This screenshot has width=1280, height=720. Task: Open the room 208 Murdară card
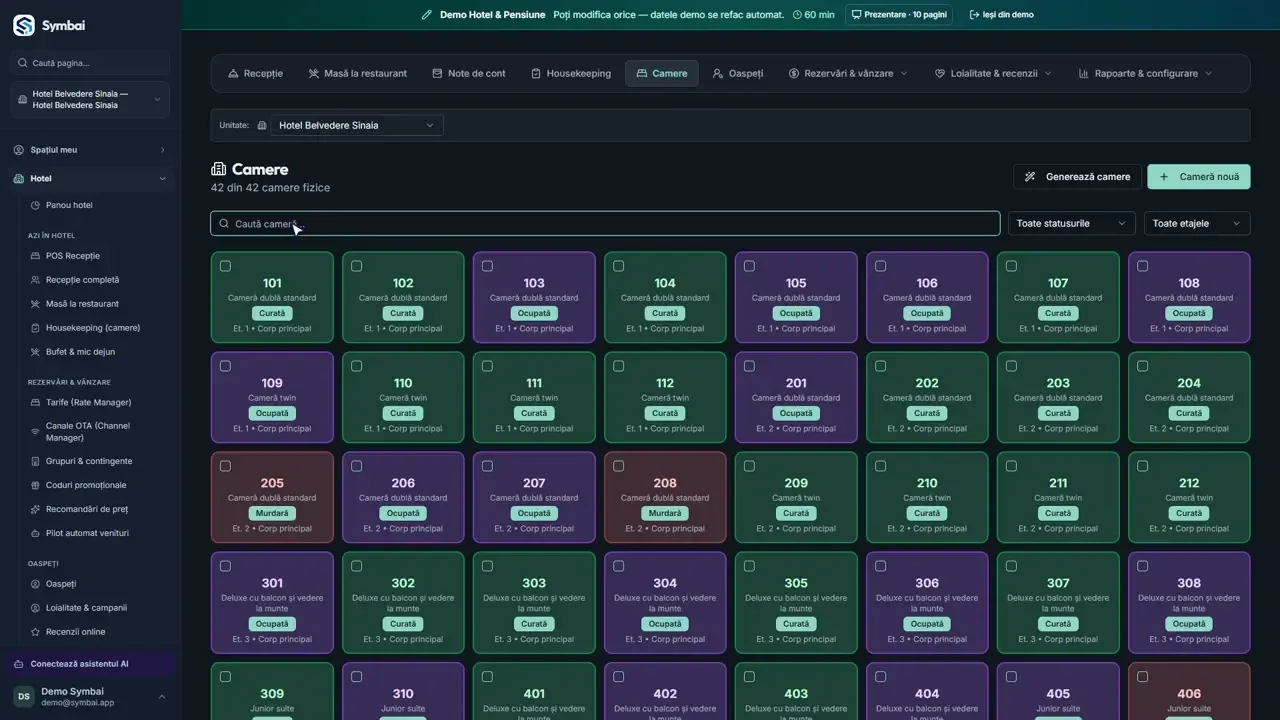click(665, 497)
